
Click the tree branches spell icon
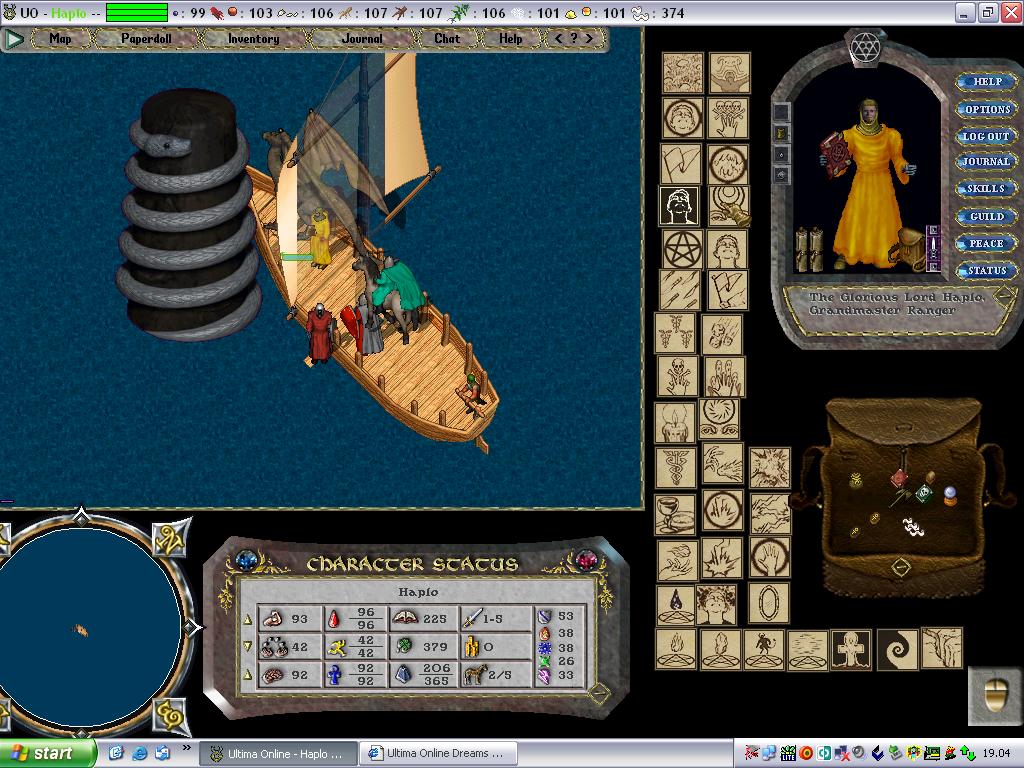tap(941, 648)
